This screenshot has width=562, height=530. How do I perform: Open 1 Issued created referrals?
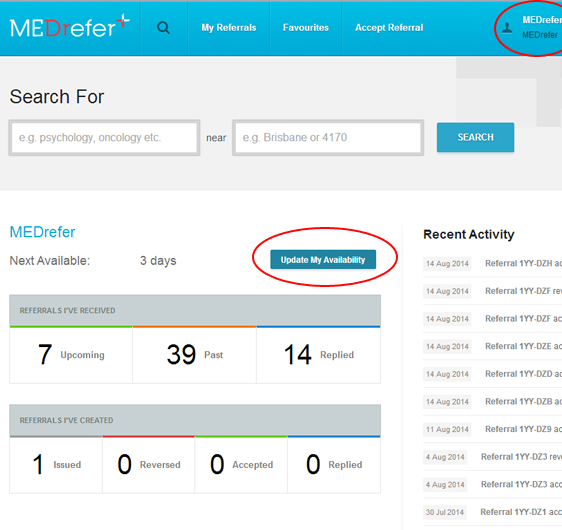56,465
